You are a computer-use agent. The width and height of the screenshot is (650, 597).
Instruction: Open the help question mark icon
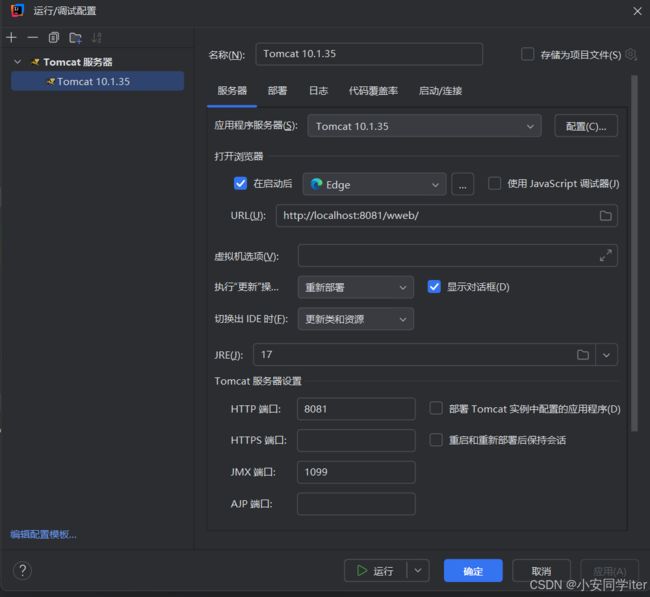[22, 570]
